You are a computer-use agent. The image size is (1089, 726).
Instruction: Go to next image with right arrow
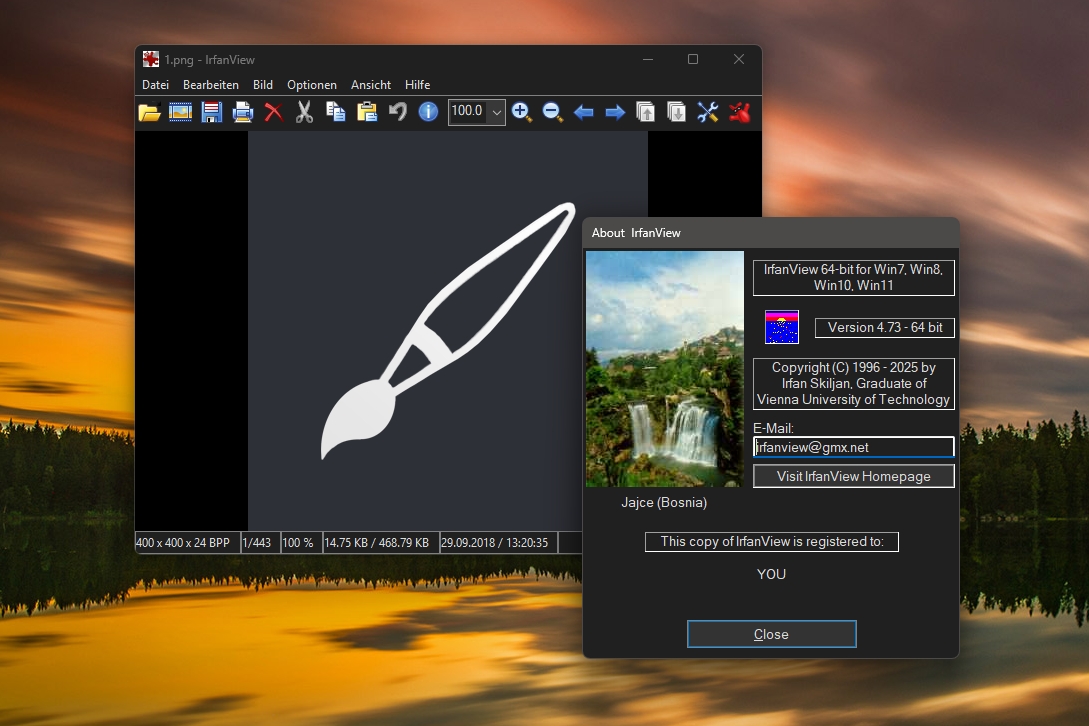coord(615,112)
